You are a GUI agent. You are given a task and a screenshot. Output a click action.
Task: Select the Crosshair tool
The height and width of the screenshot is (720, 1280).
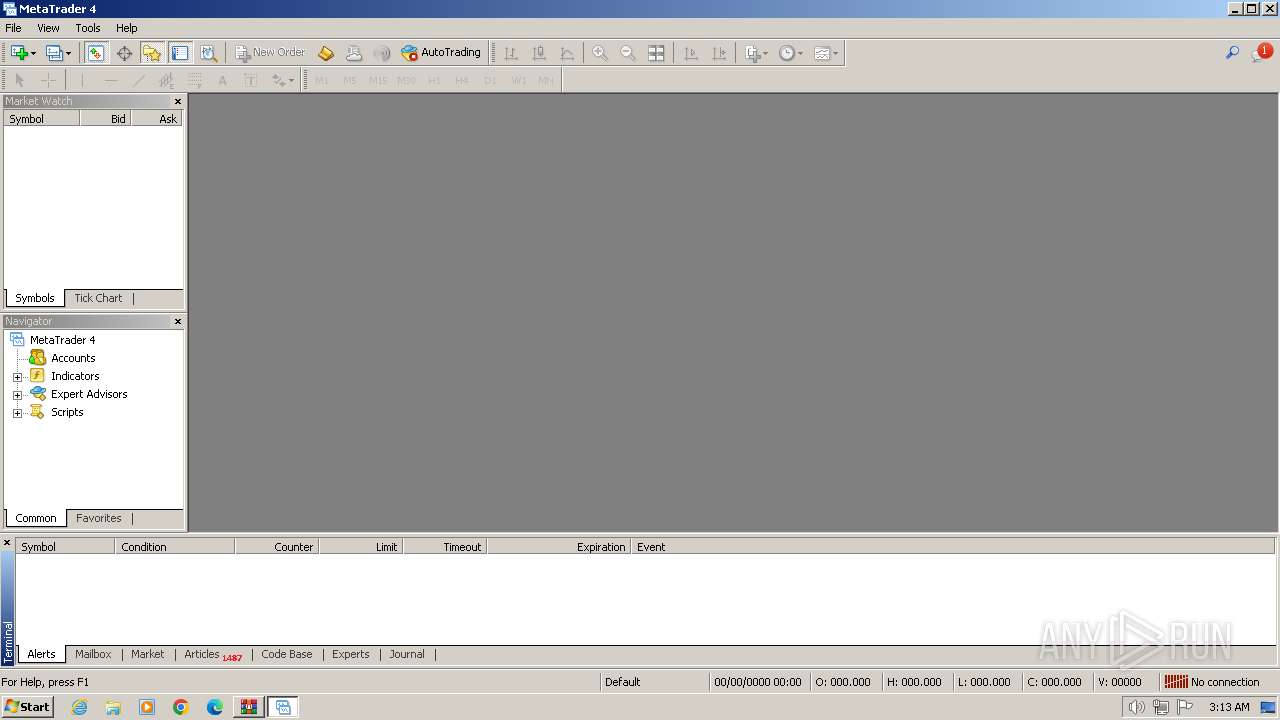[47, 80]
